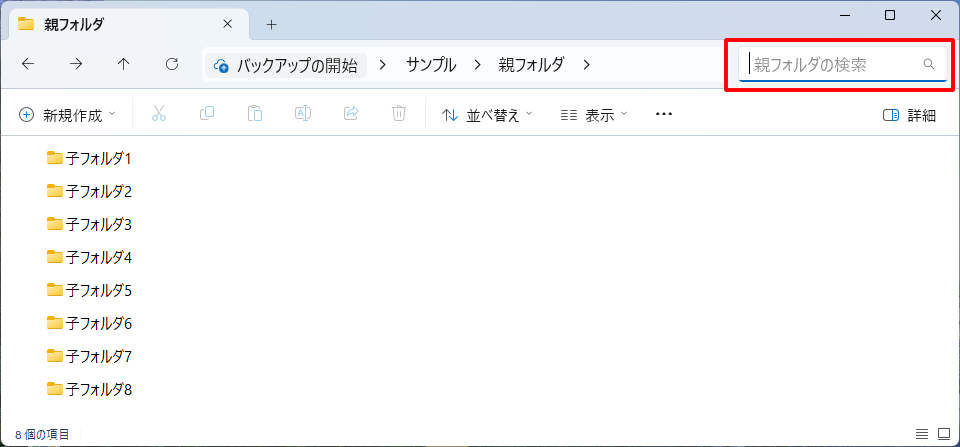Image resolution: width=960 pixels, height=447 pixels.
Task: Click the Rename icon in toolbar
Action: (303, 114)
